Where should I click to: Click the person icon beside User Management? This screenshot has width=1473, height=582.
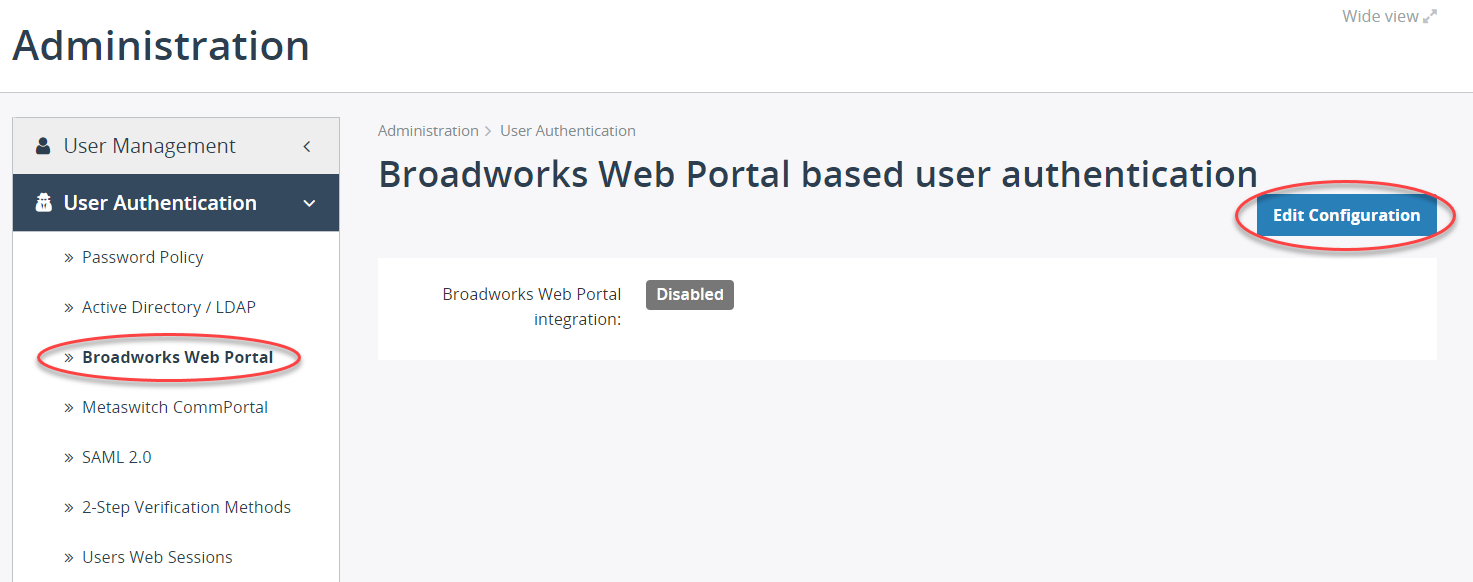tap(42, 144)
